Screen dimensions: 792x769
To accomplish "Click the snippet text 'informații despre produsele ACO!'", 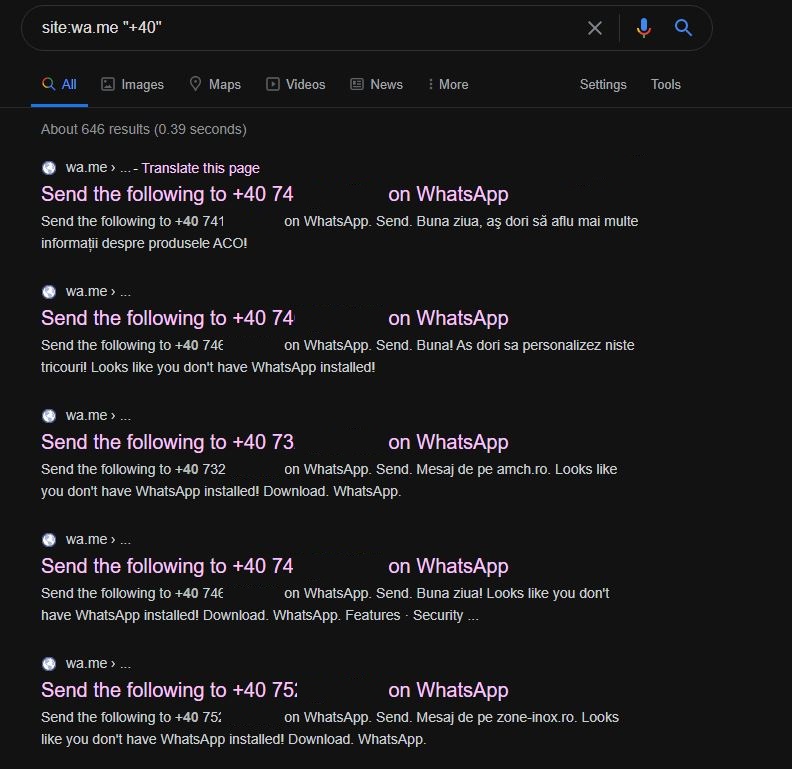I will [x=144, y=244].
